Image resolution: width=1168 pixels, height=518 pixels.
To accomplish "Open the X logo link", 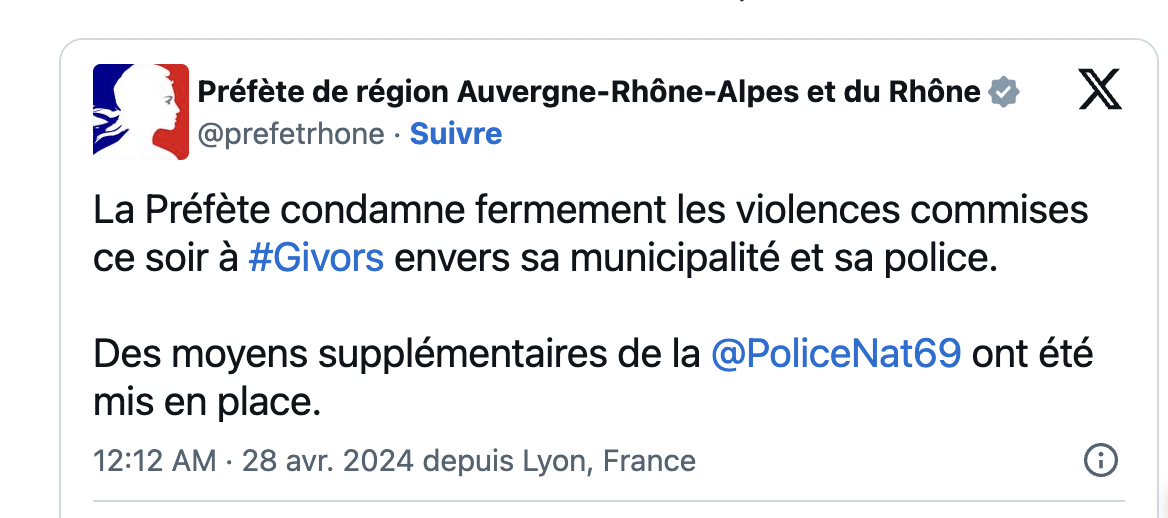I will coord(1100,93).
